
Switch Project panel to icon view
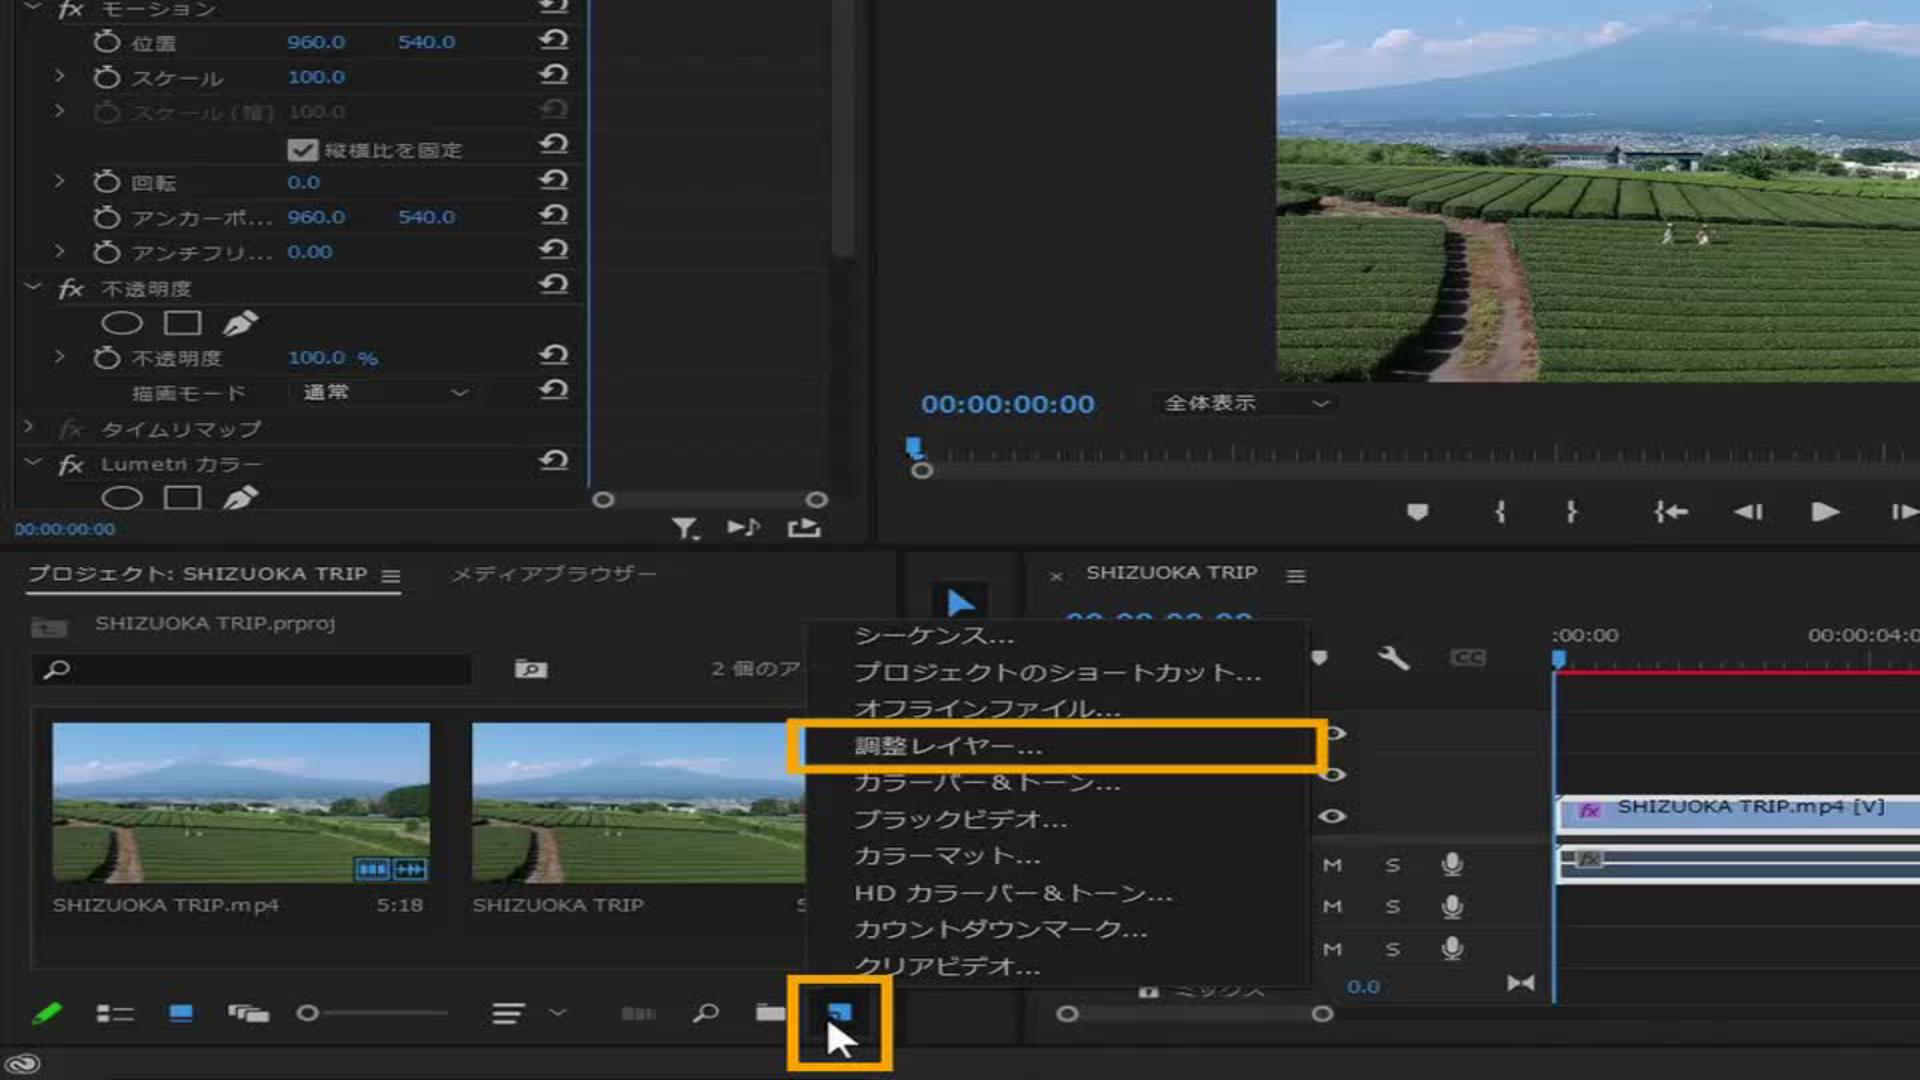point(181,1014)
